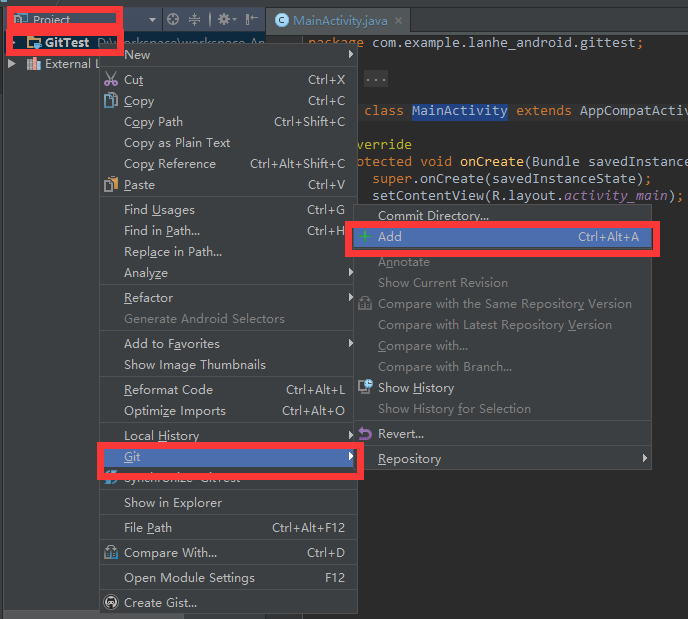Select Reformat Code

[227, 390]
